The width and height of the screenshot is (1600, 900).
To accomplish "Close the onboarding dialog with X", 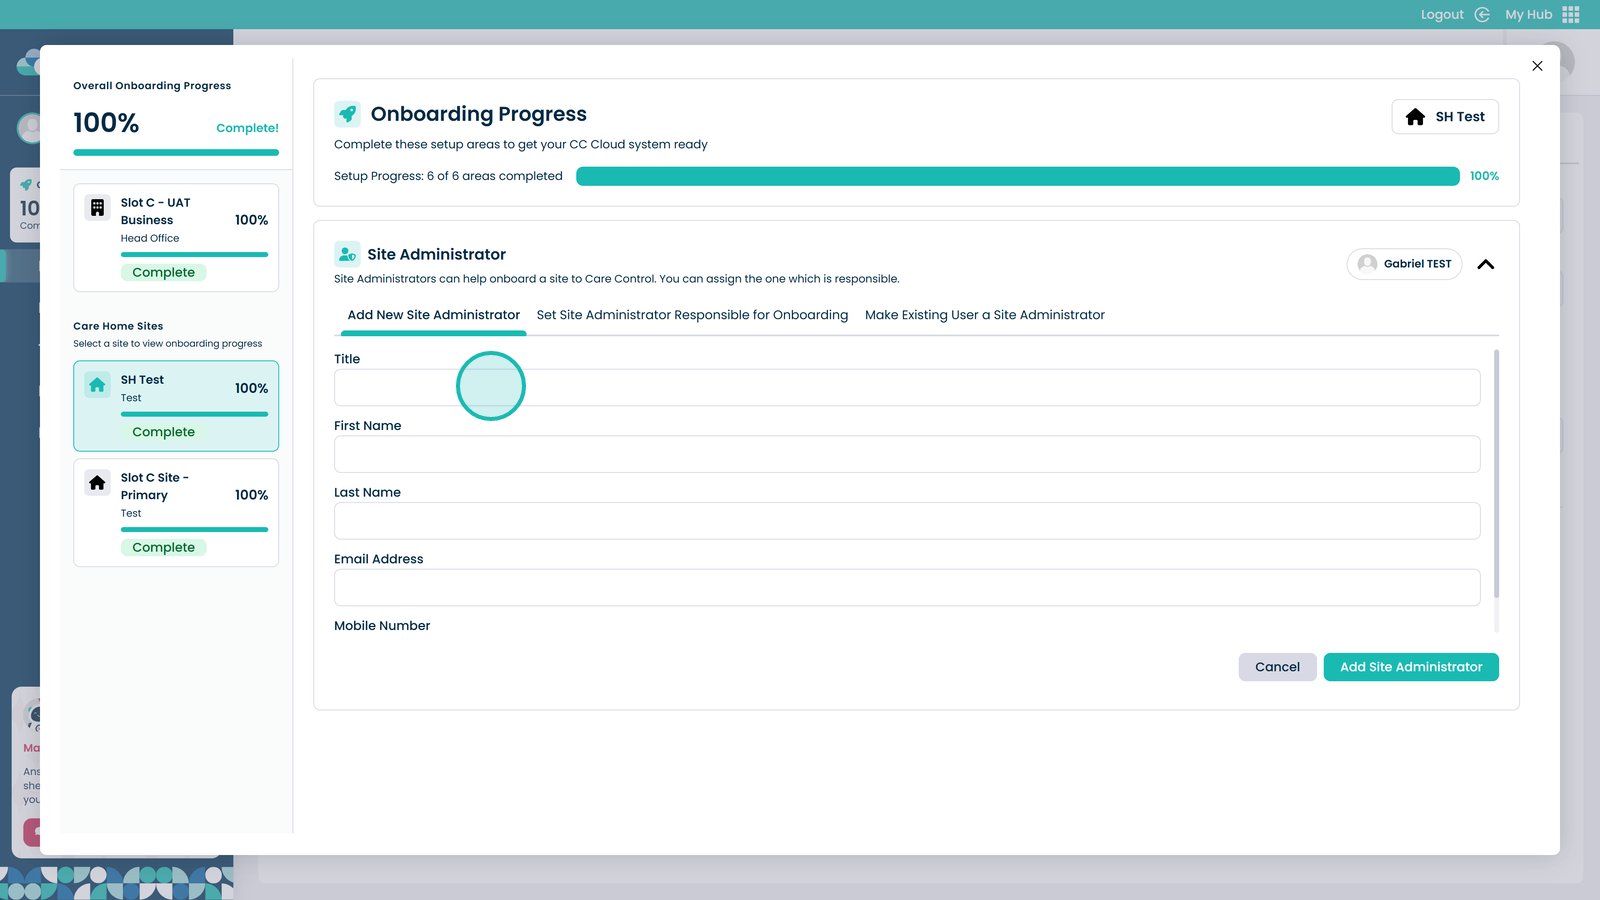I will [1537, 66].
